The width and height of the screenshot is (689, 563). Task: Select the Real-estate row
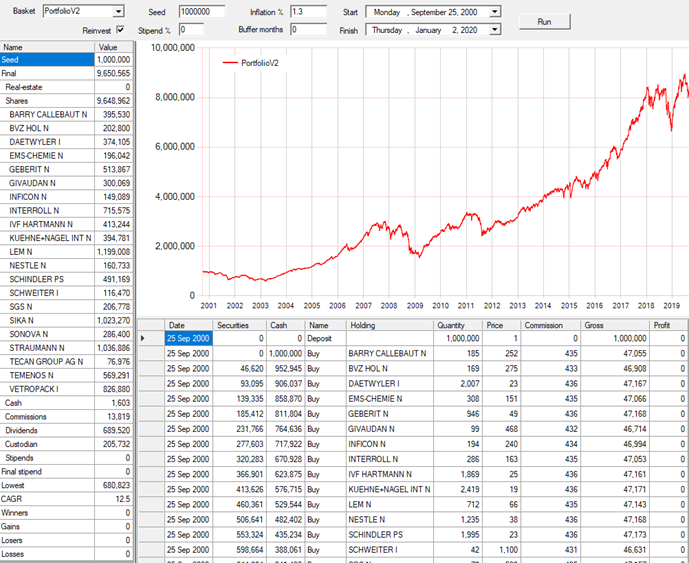pyautogui.click(x=66, y=87)
